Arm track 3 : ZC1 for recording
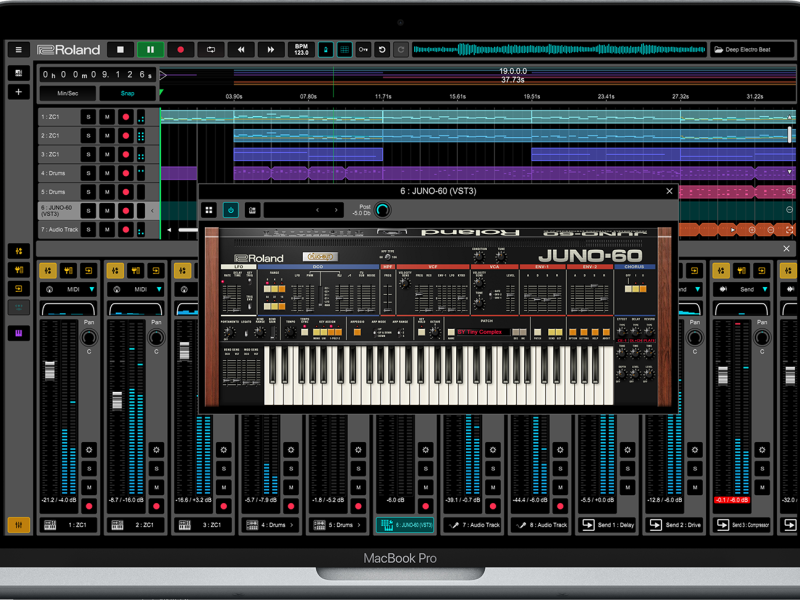Screen dimensions: 800x600 tap(126, 155)
